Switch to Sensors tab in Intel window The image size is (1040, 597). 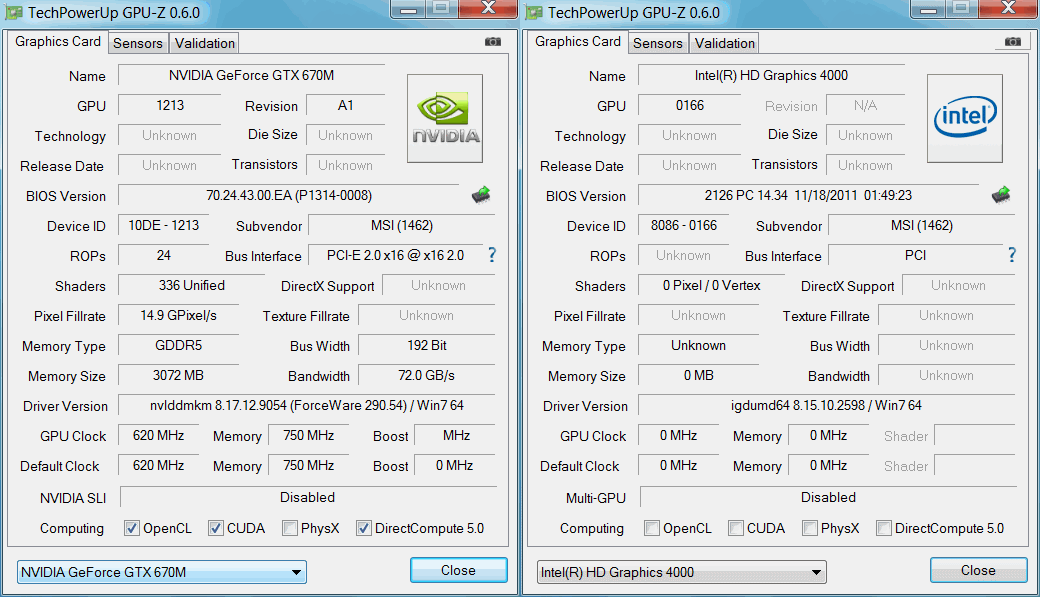(657, 43)
